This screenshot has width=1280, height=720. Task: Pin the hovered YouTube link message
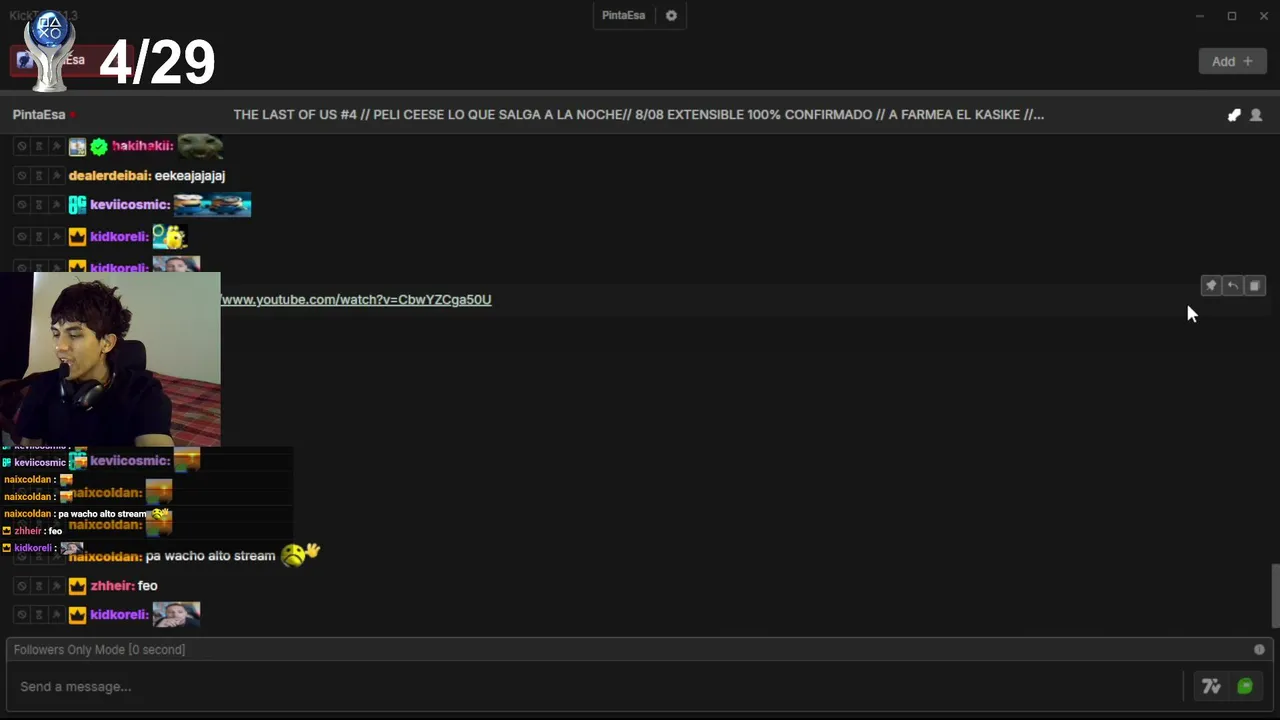click(x=1210, y=286)
